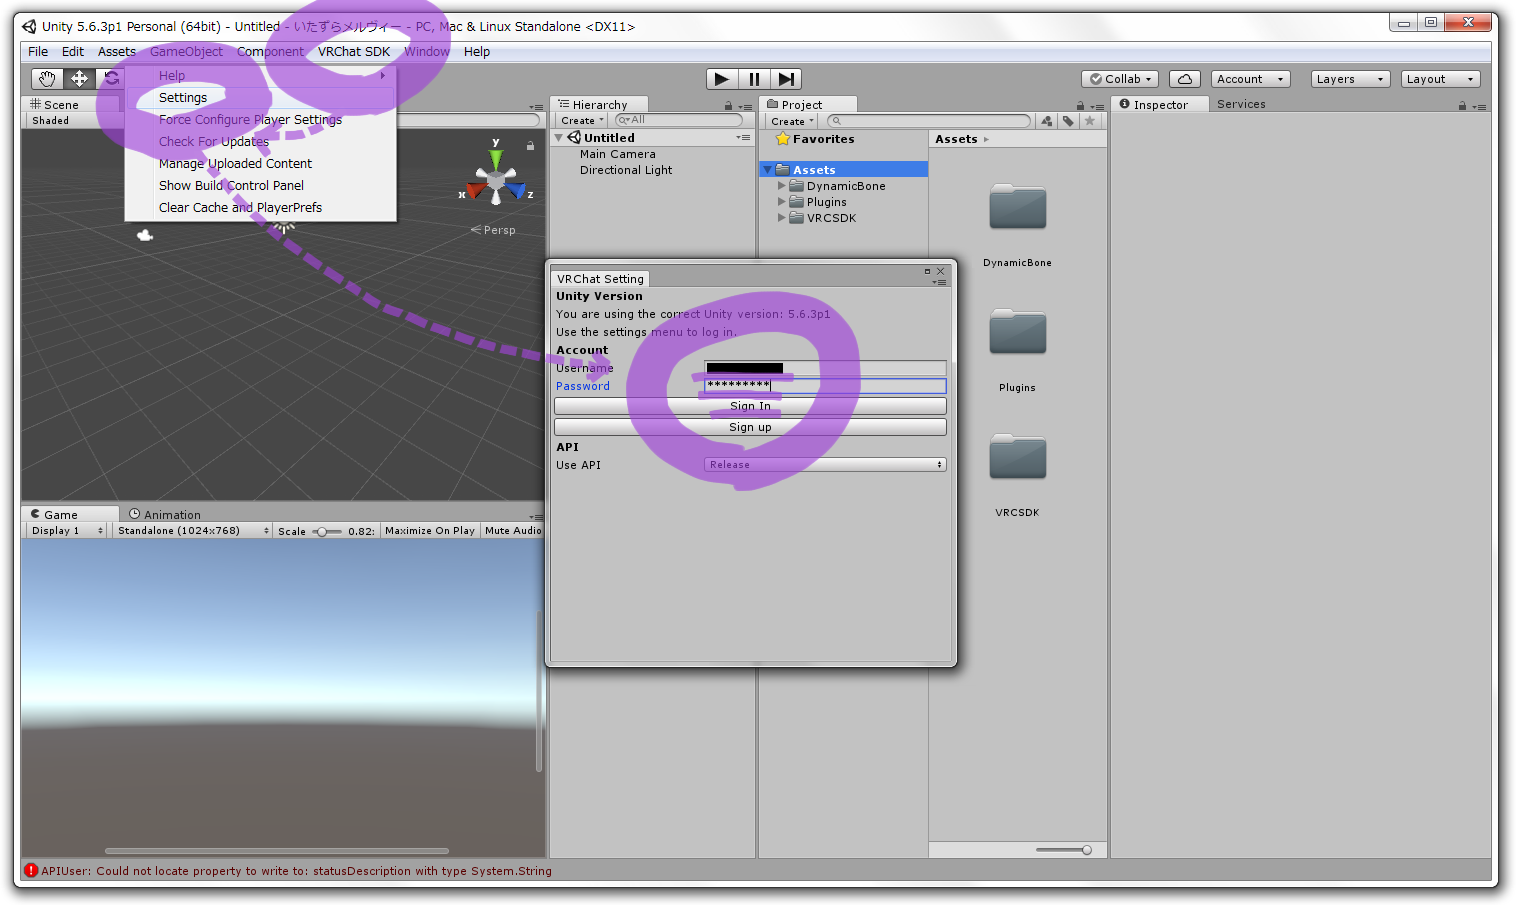Open the Use API Release dropdown

[825, 465]
